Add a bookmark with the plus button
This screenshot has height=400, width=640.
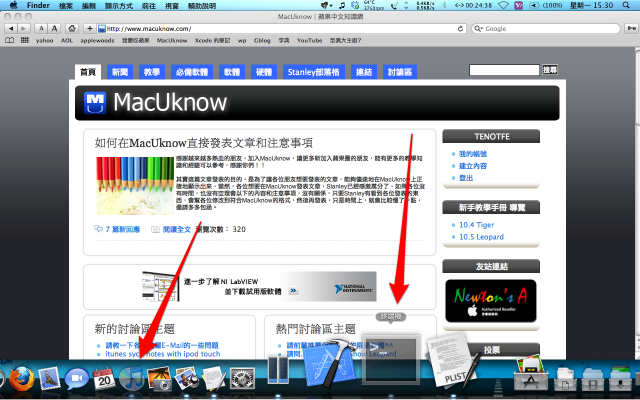[89, 29]
